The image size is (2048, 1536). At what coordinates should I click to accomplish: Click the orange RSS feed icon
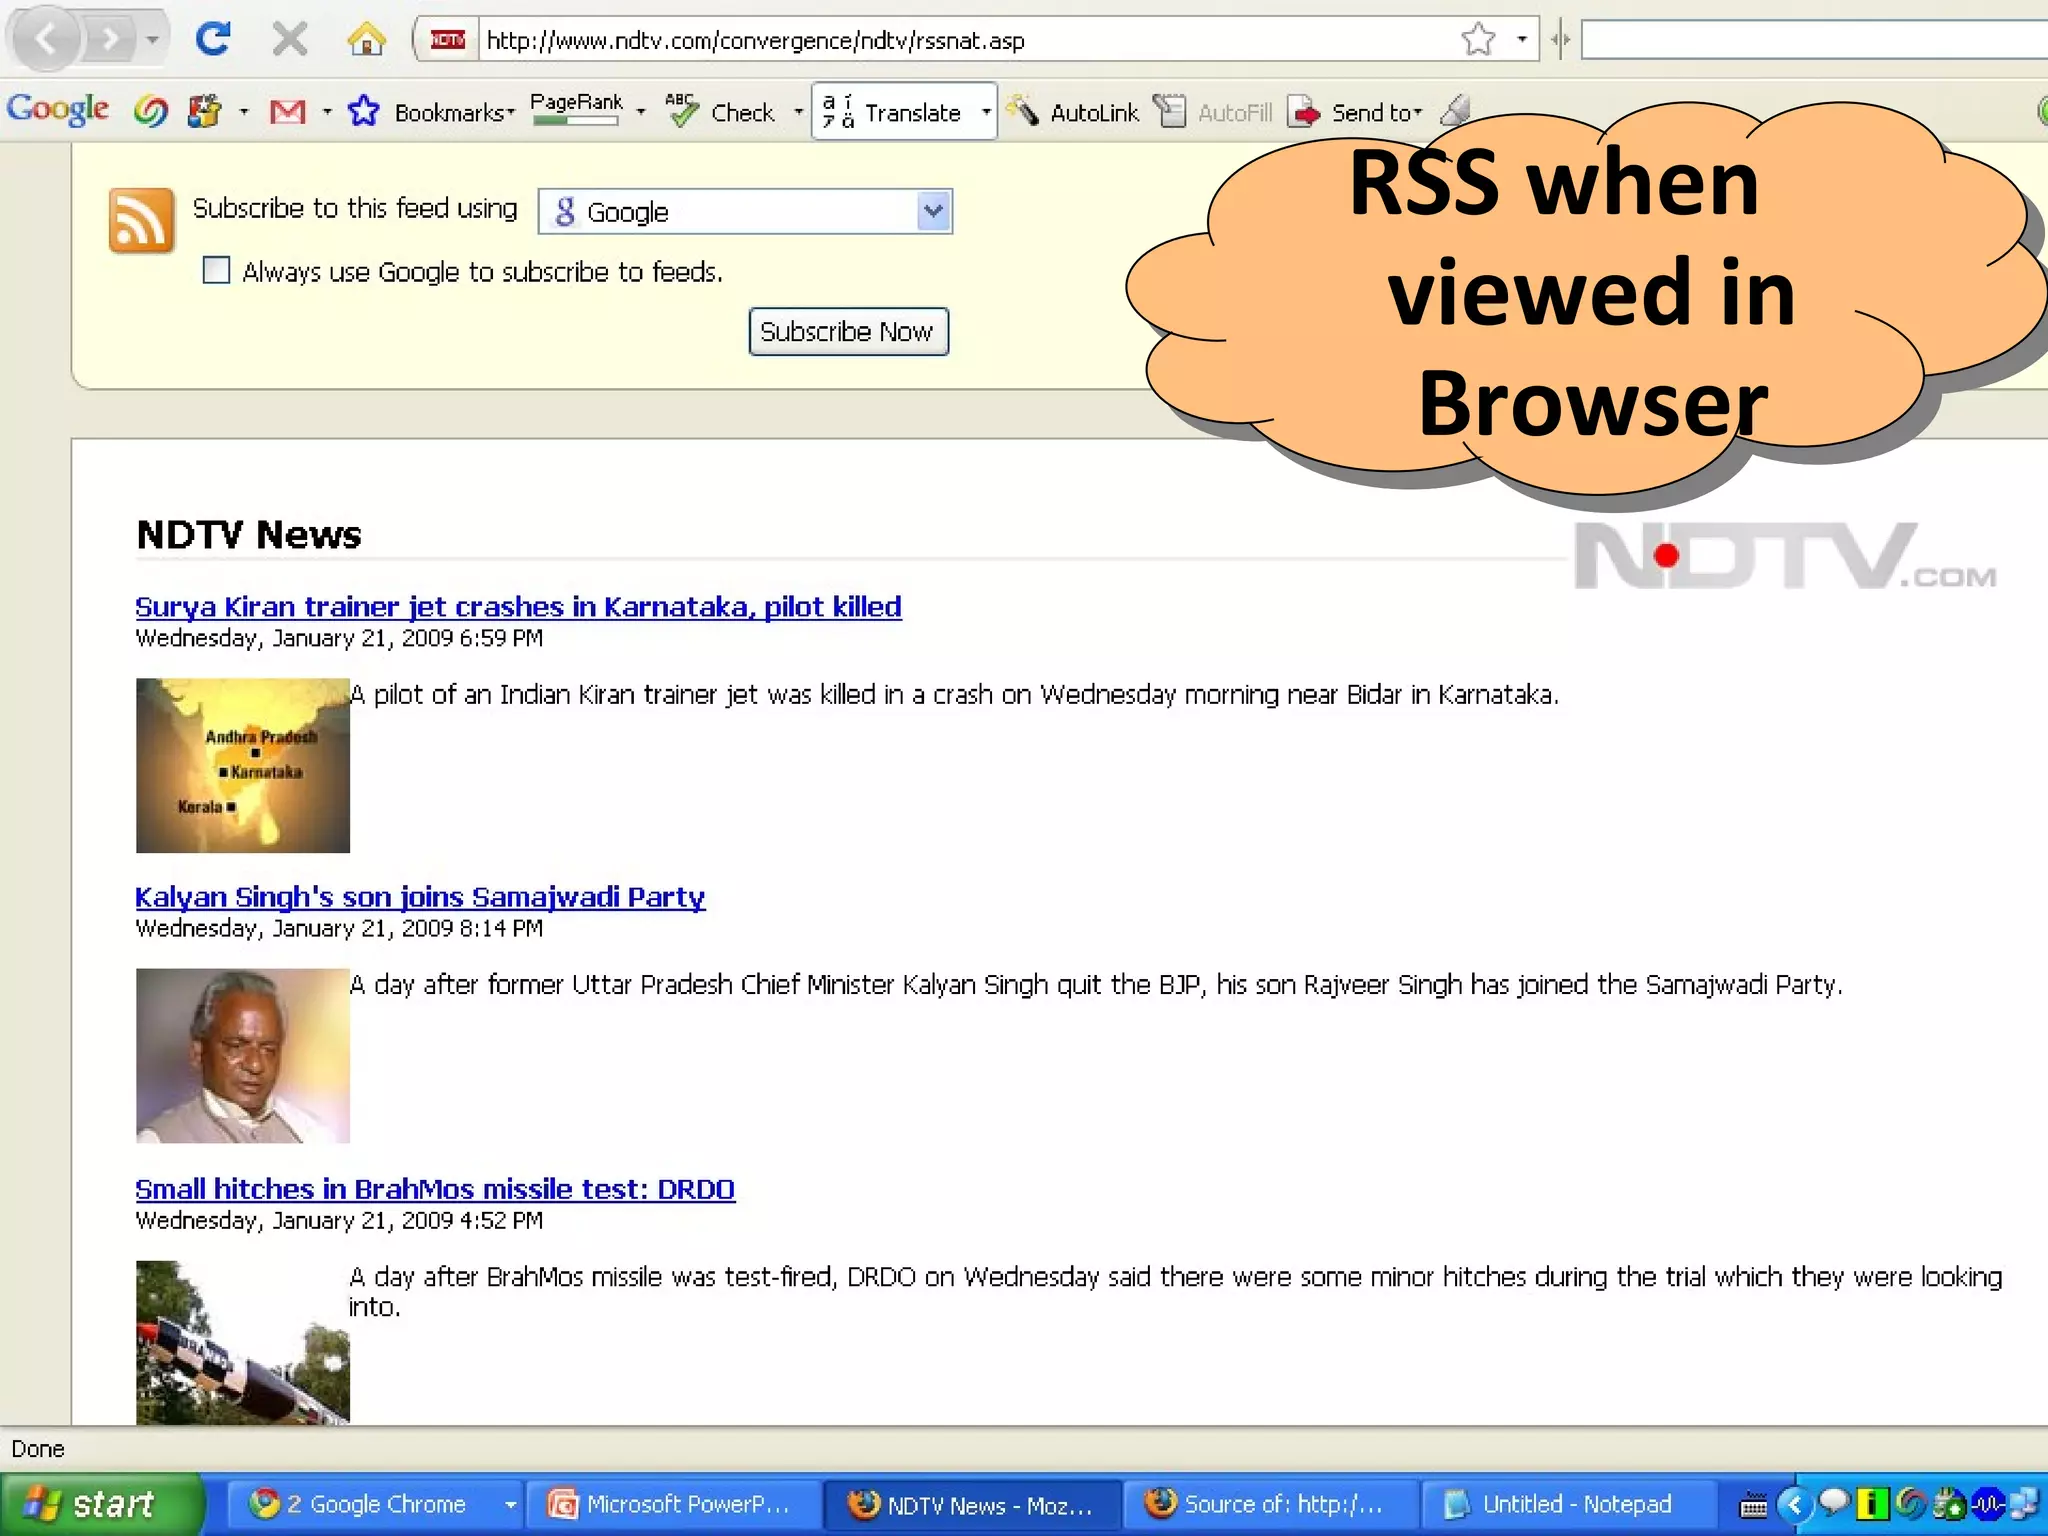pyautogui.click(x=141, y=220)
